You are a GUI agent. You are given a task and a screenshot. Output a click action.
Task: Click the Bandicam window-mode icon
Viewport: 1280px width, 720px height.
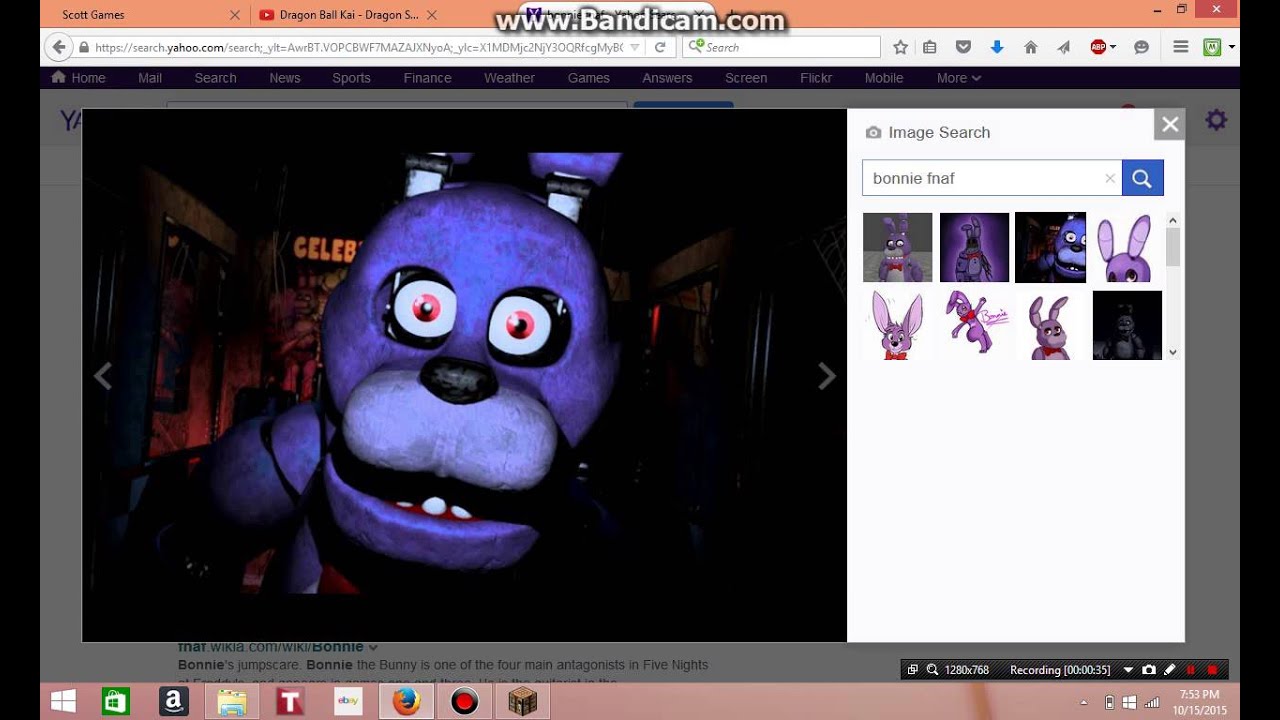tap(912, 670)
